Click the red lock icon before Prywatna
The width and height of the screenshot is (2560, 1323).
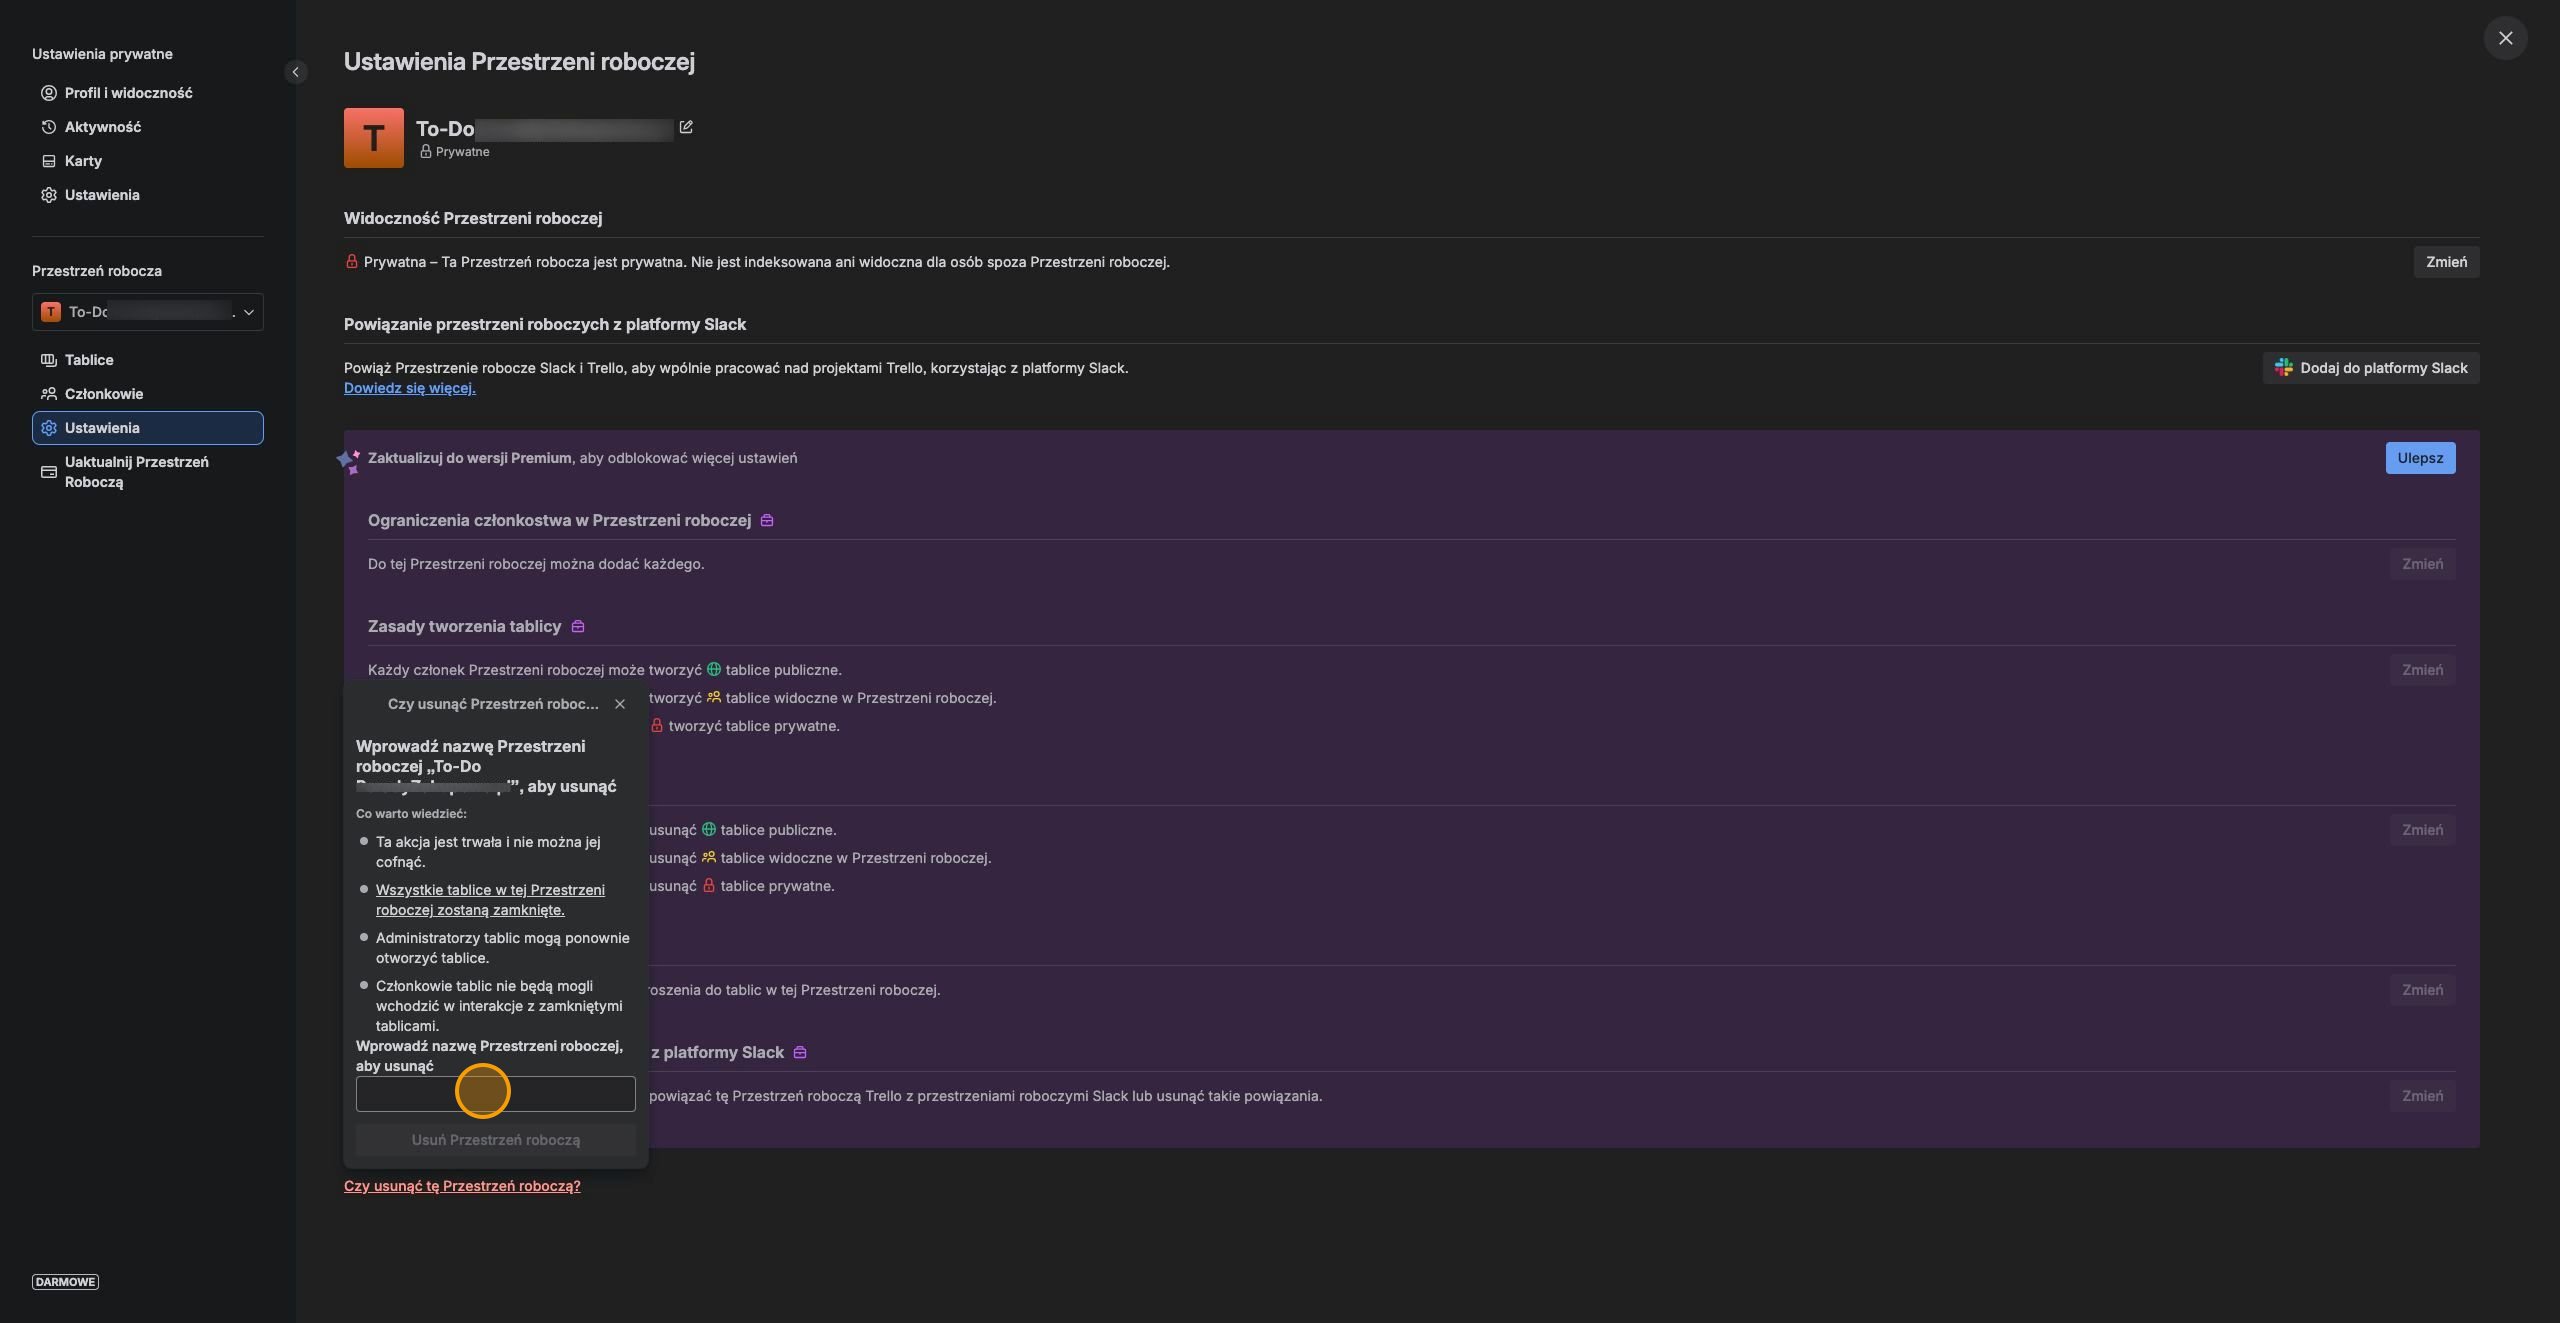pyautogui.click(x=352, y=262)
